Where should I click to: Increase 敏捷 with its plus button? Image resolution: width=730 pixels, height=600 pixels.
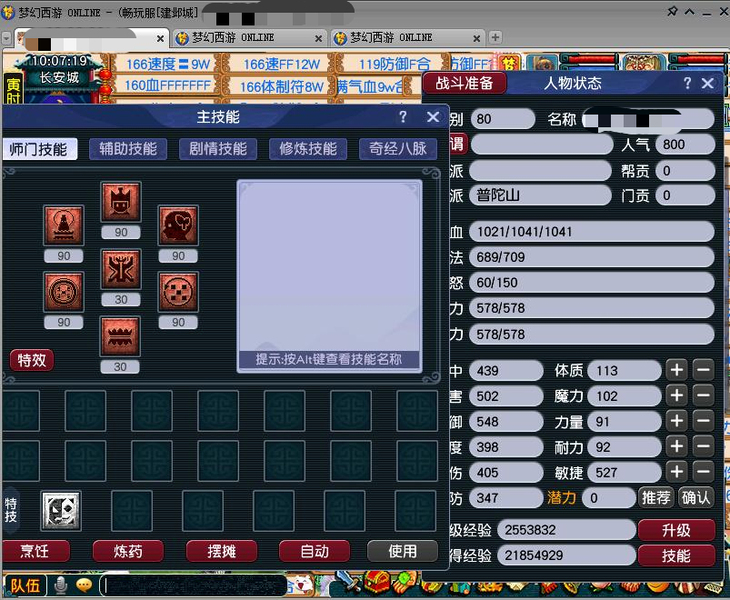677,472
